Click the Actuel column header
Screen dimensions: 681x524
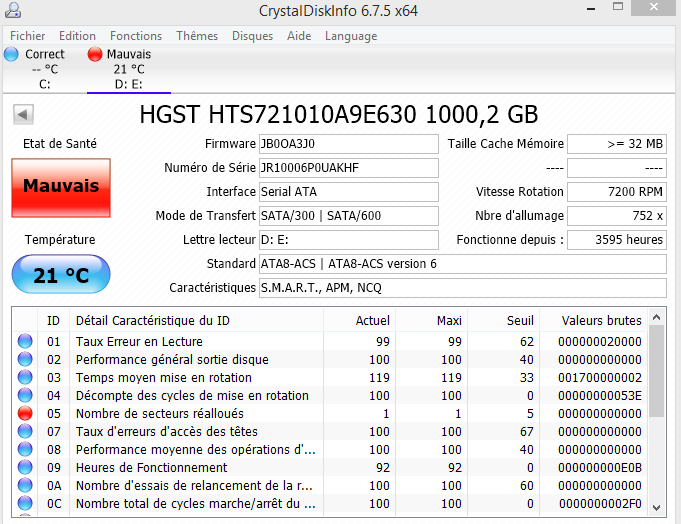[x=359, y=320]
